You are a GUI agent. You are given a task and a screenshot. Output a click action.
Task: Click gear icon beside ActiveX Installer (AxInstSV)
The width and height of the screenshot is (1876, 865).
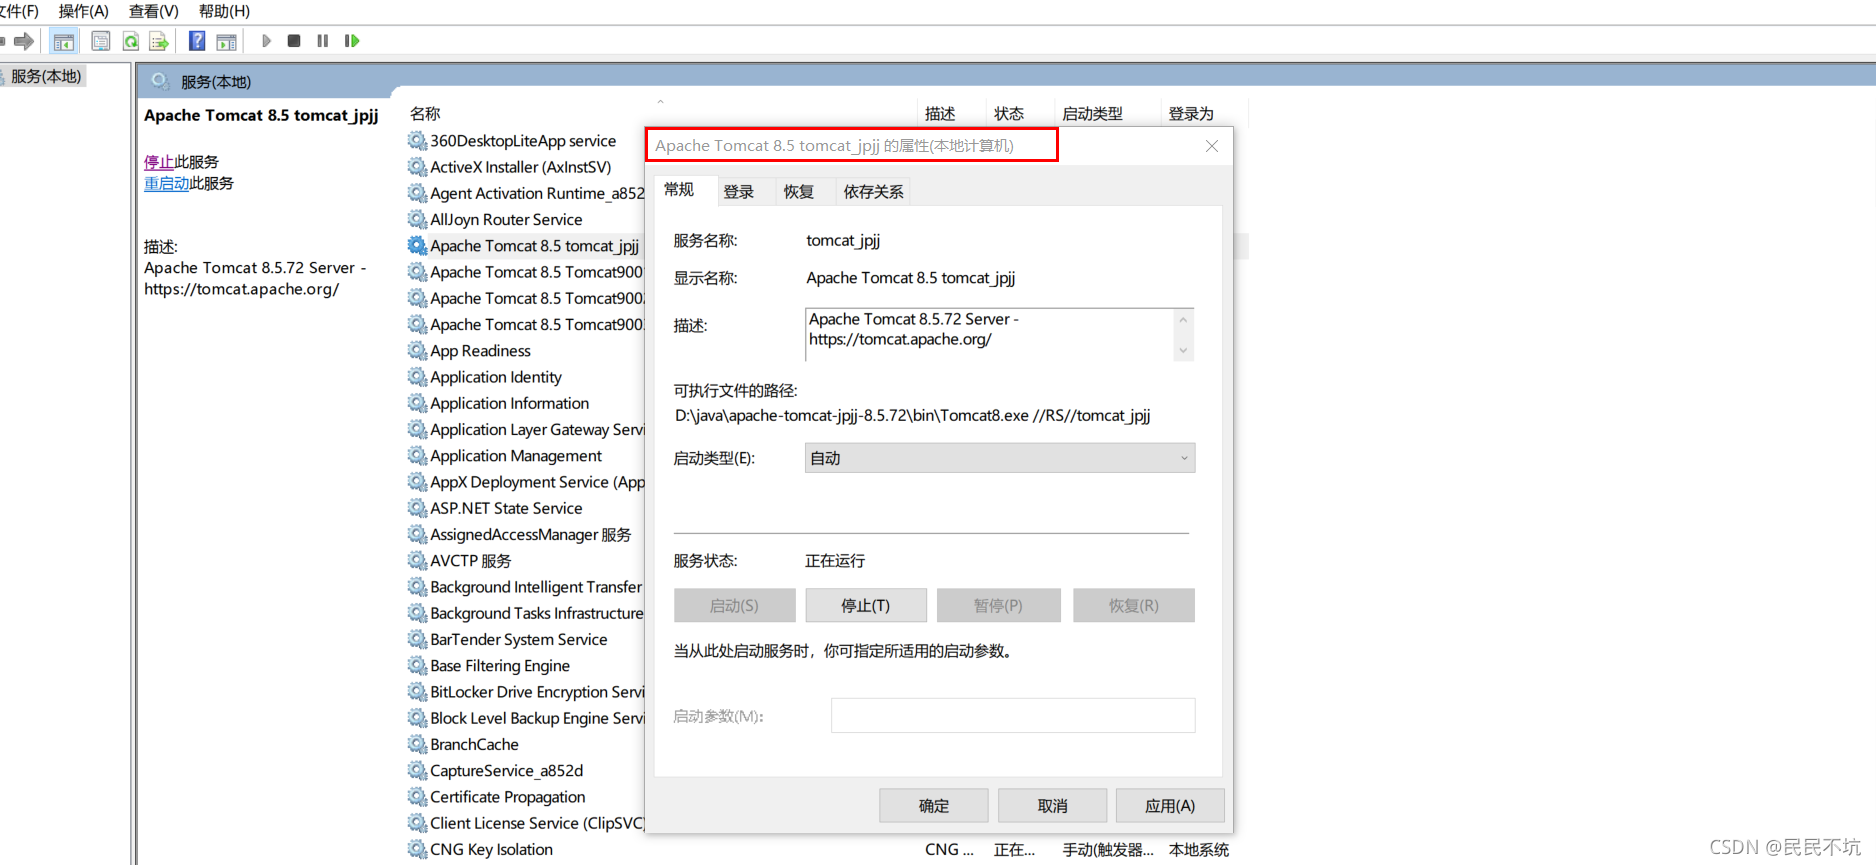417,167
